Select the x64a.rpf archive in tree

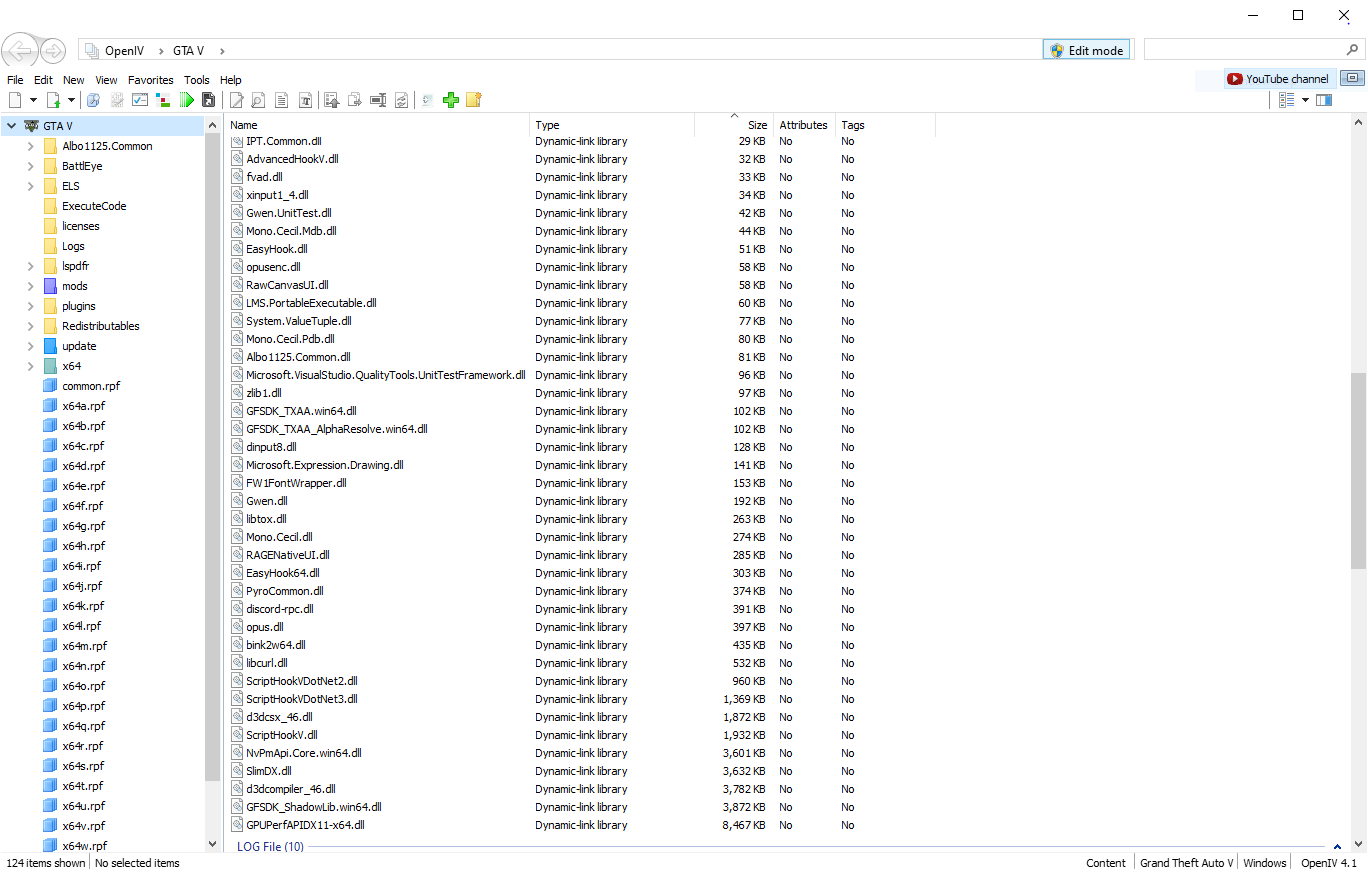(x=83, y=406)
